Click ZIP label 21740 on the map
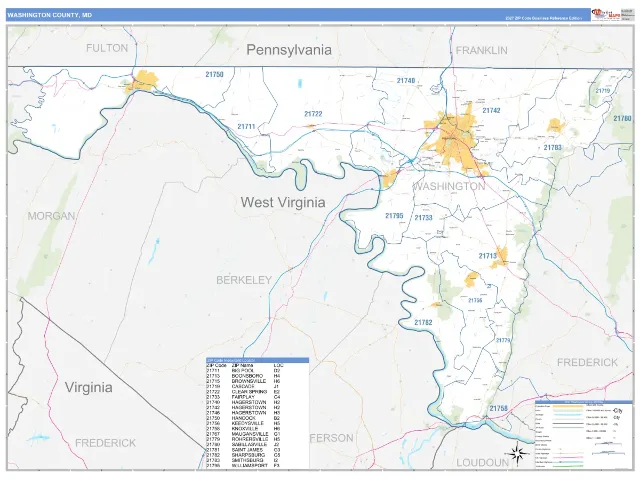 (x=406, y=80)
